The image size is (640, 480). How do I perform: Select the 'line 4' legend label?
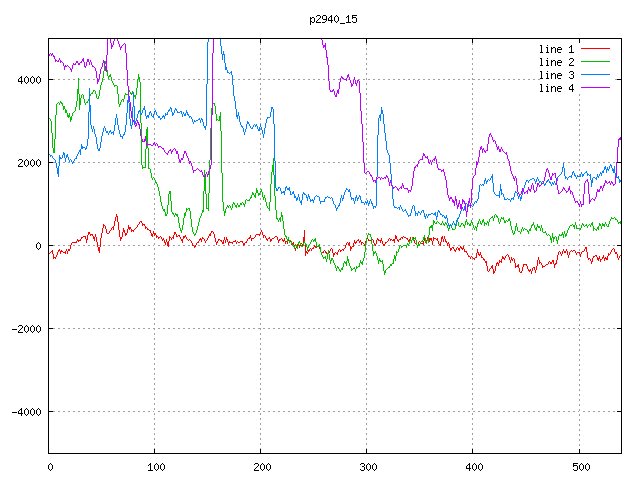click(x=557, y=88)
